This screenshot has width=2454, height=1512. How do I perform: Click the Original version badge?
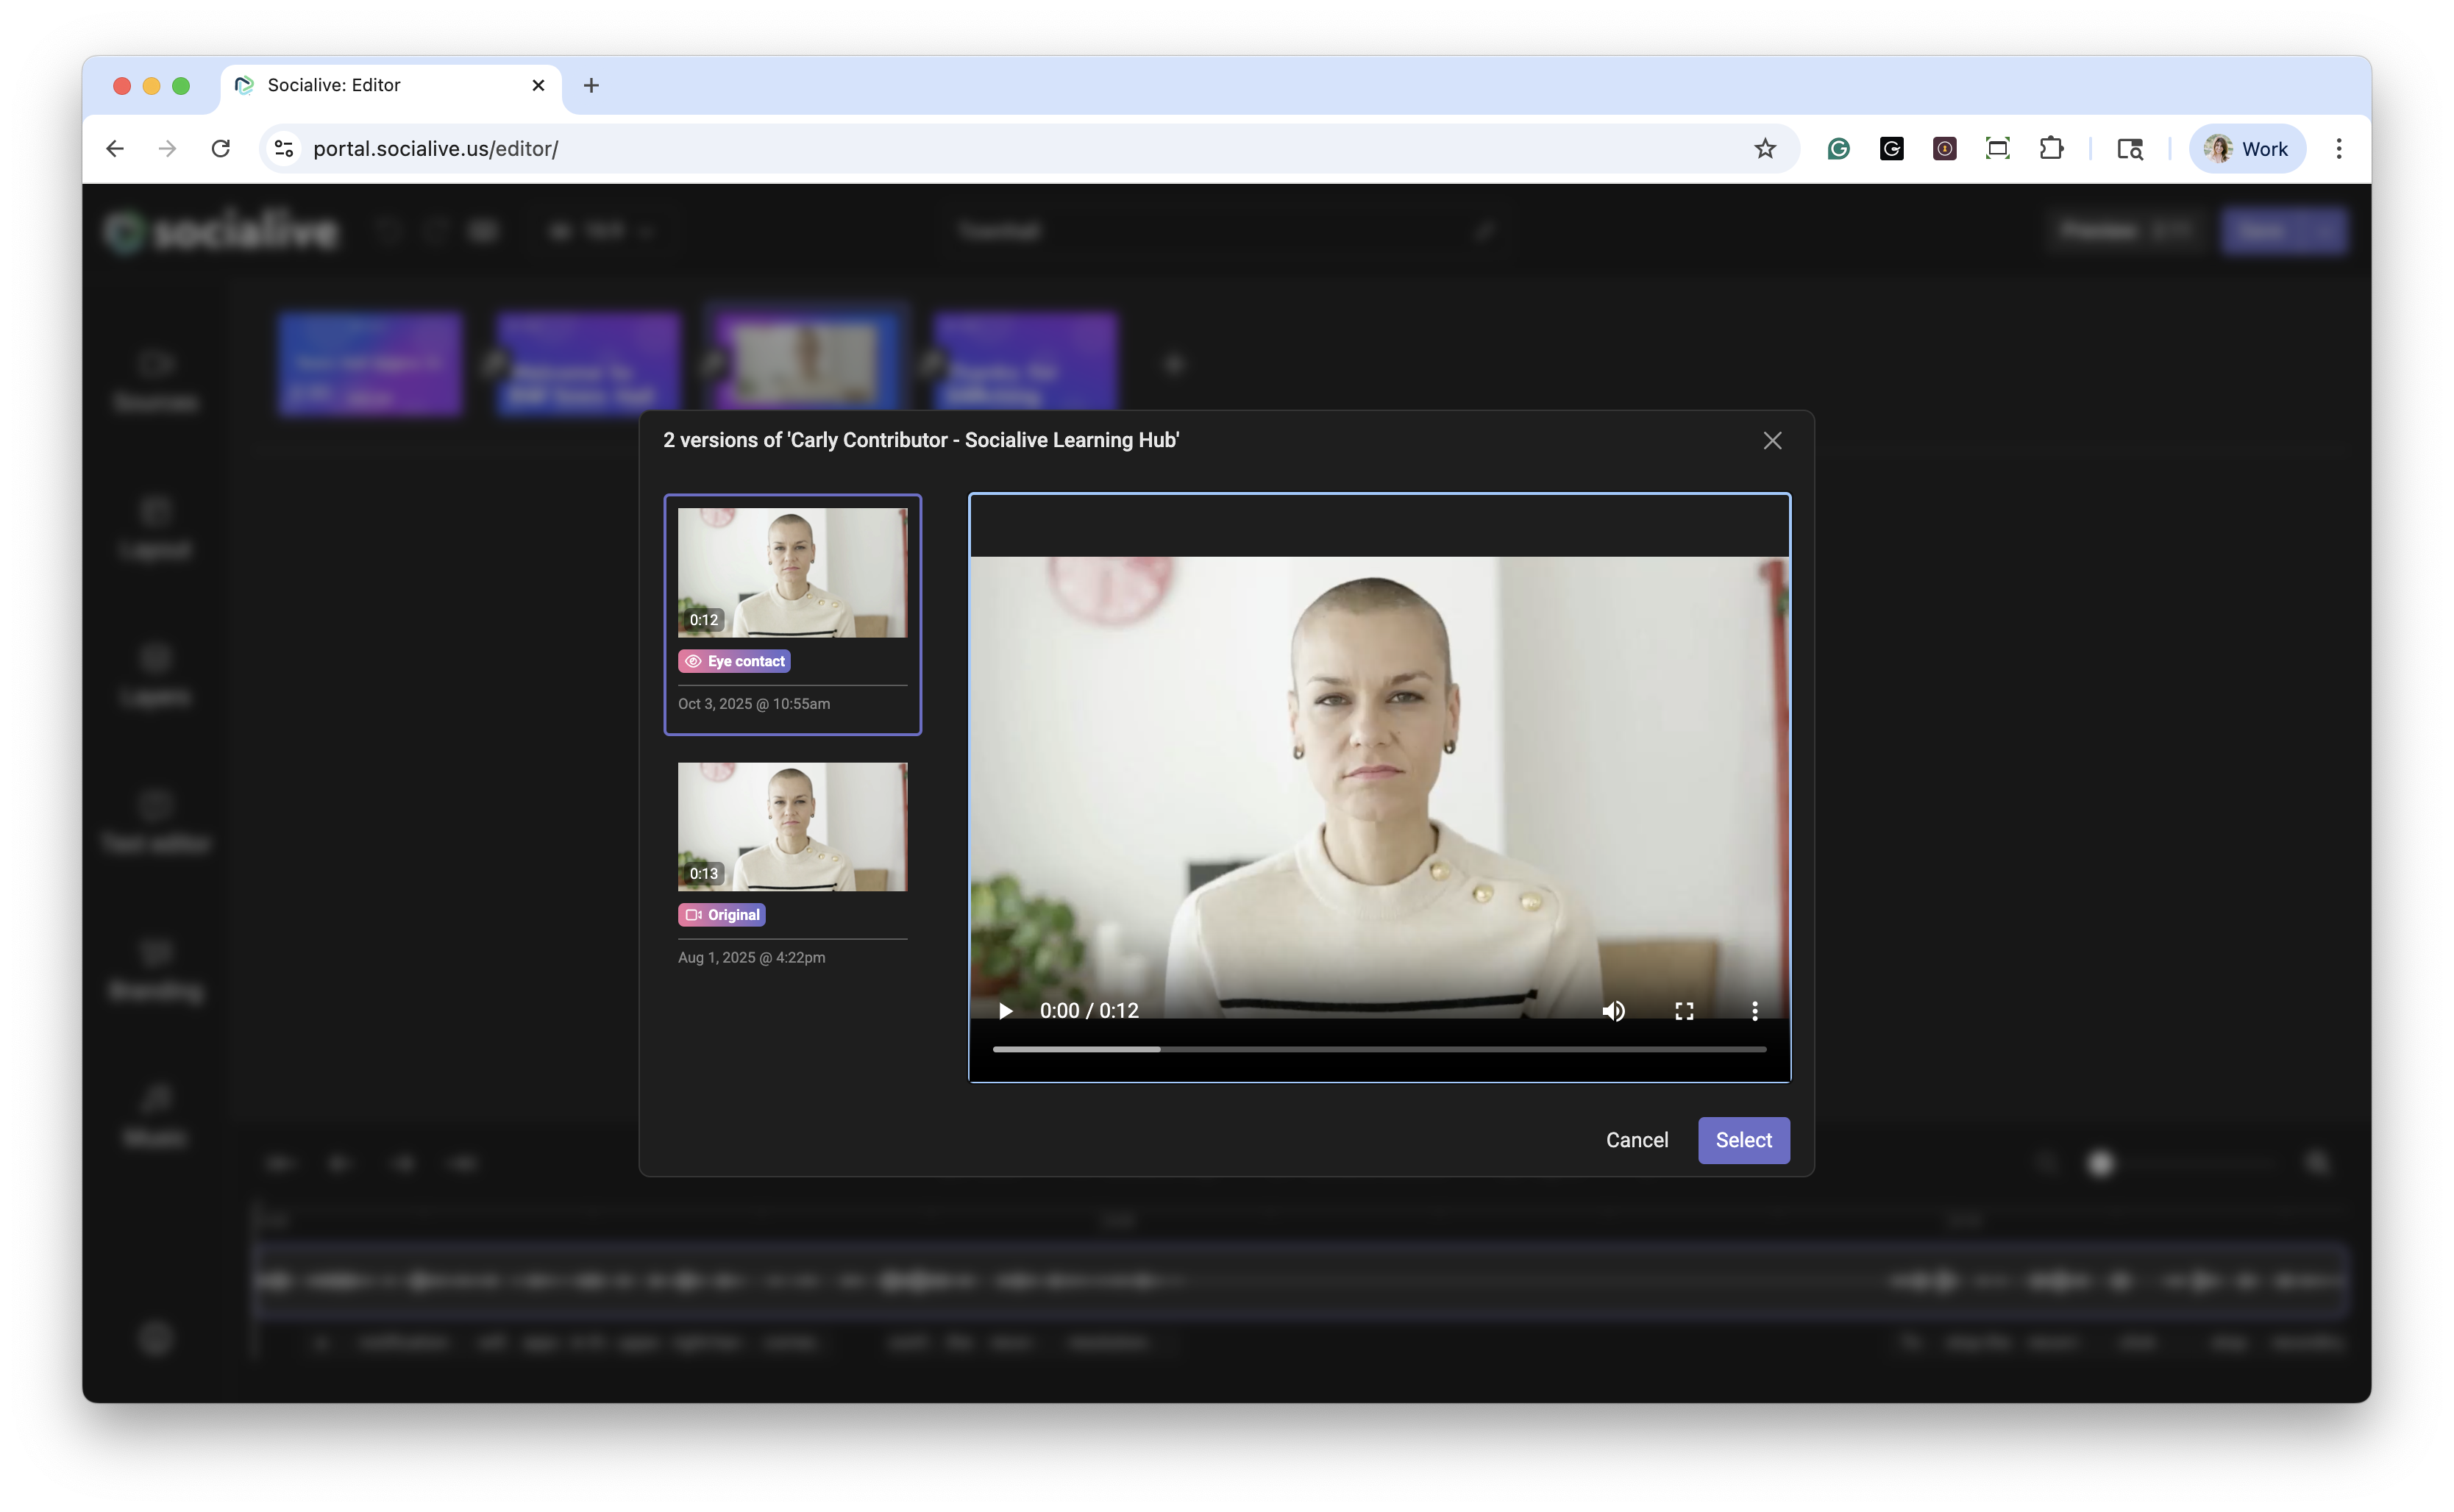coord(721,914)
